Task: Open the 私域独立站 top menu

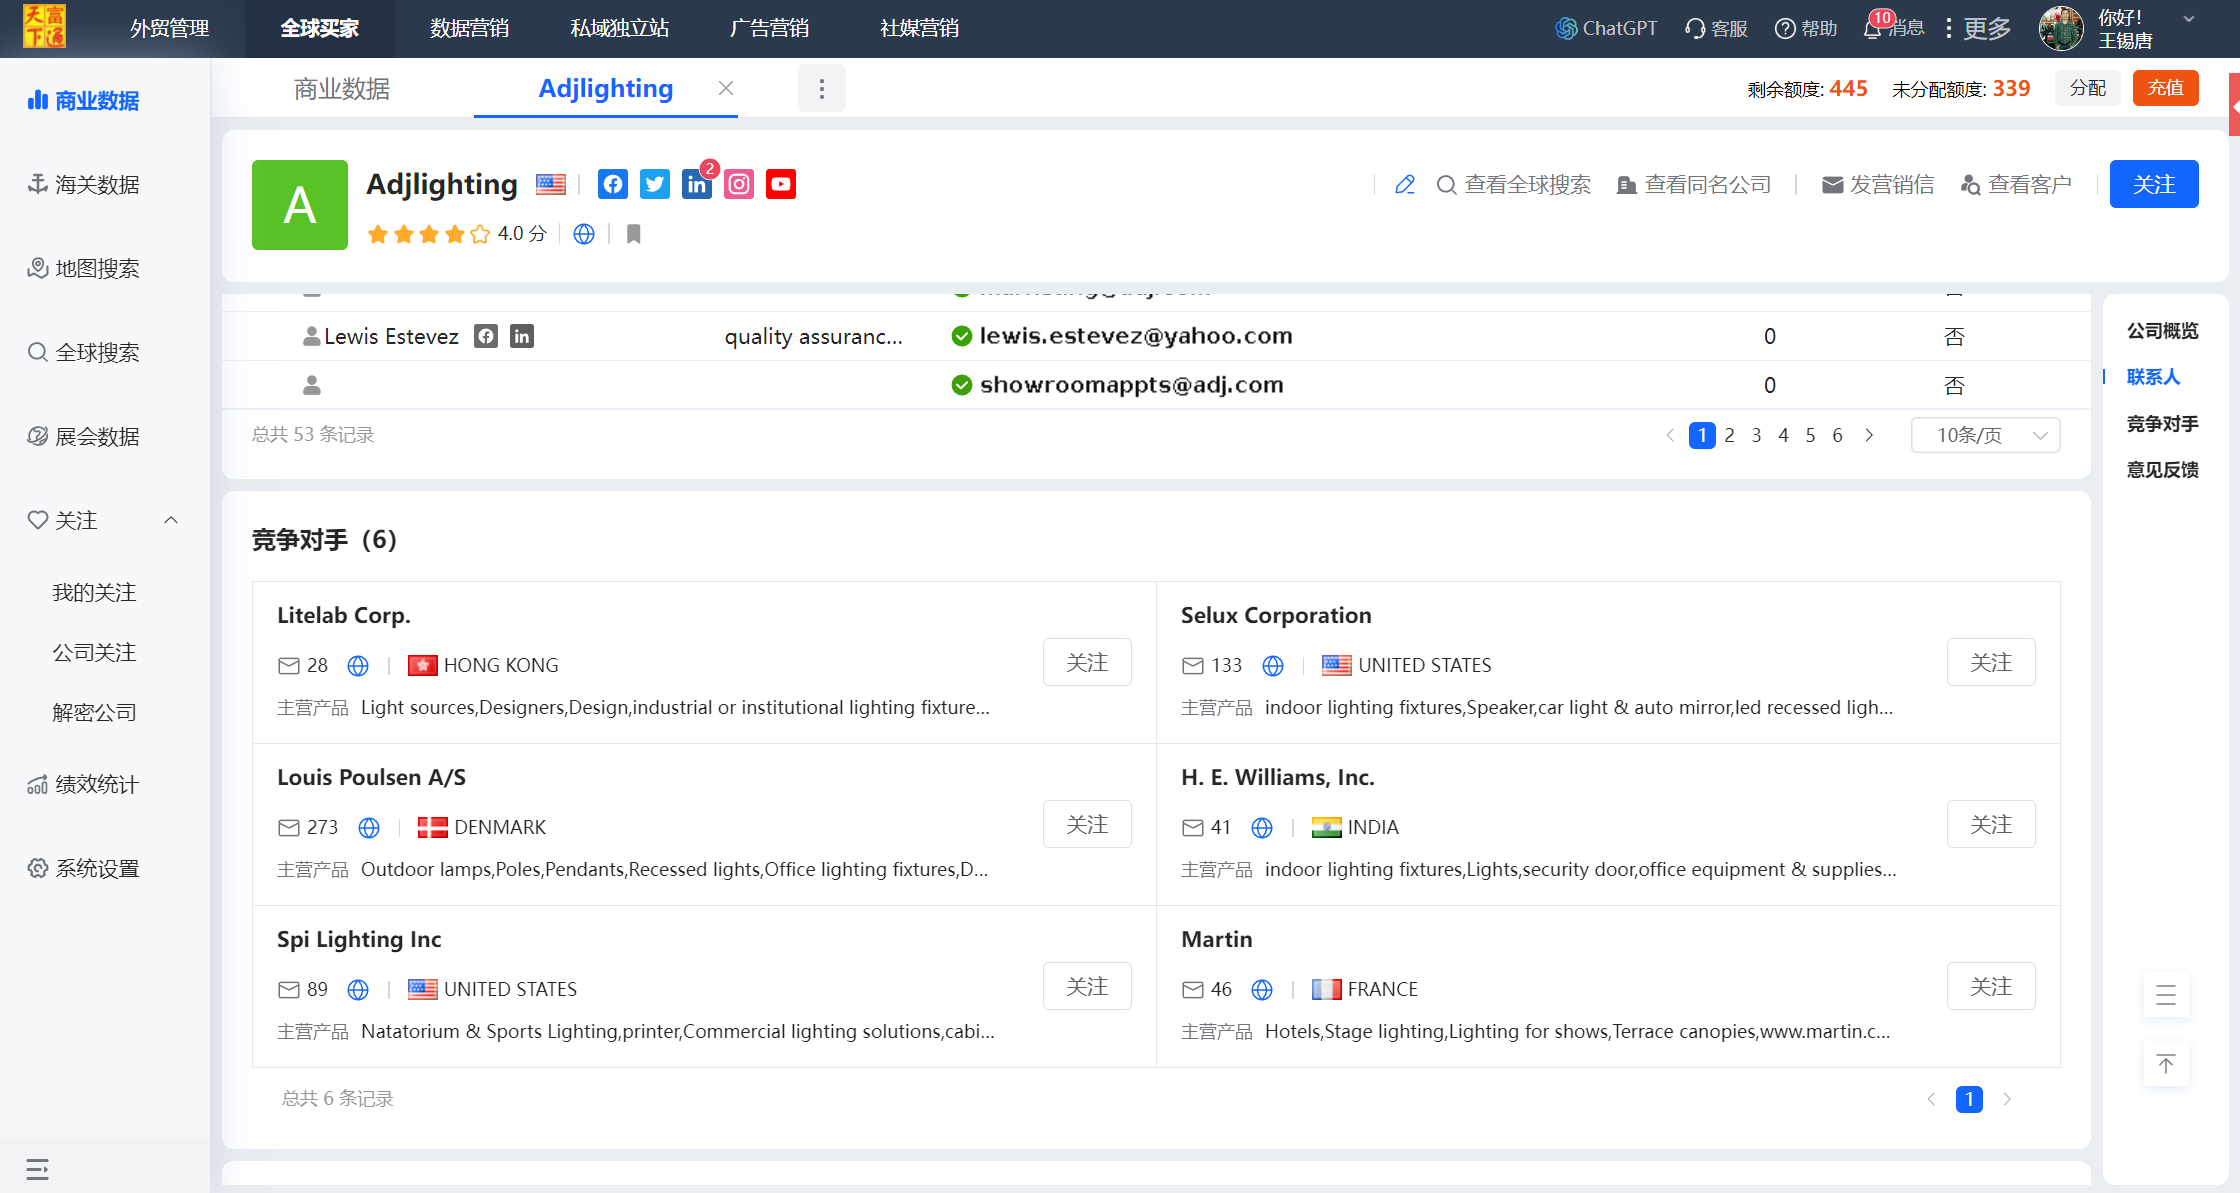Action: click(620, 28)
